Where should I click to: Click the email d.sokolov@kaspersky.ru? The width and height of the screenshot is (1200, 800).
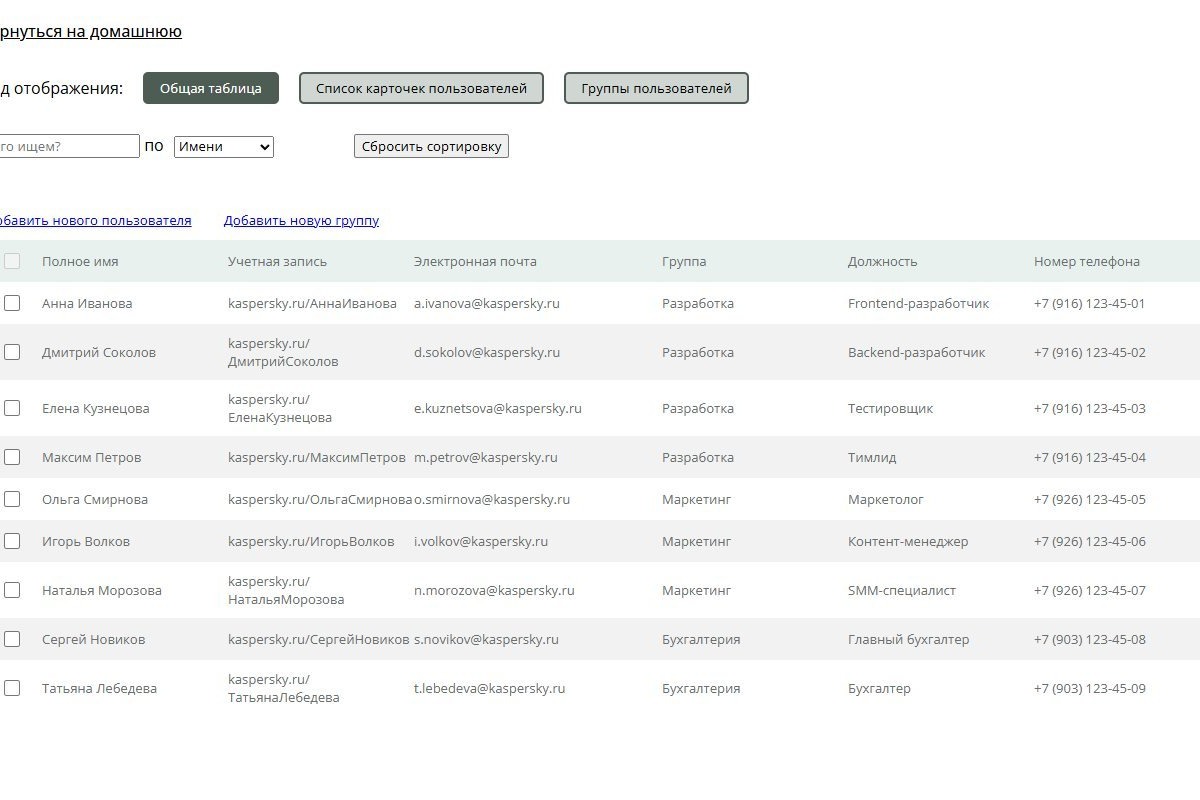tap(487, 352)
